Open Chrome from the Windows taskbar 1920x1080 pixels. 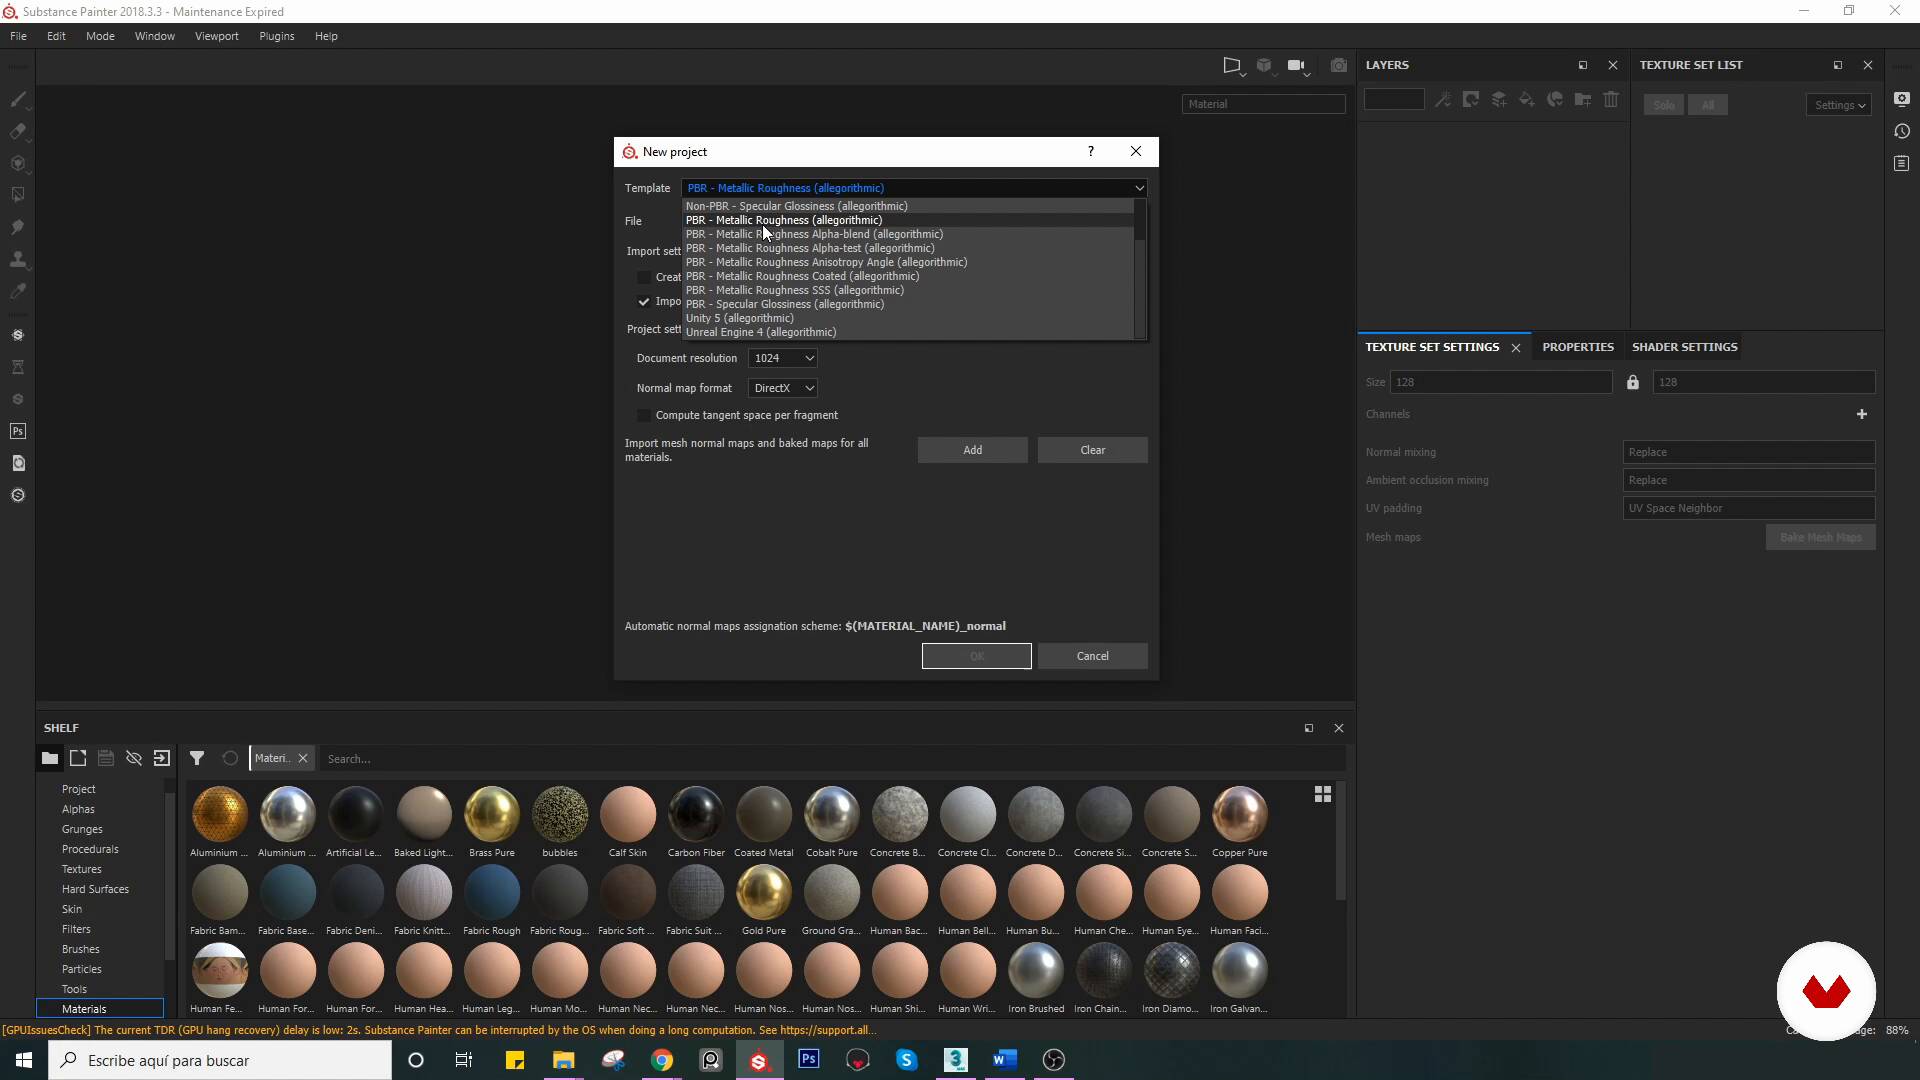click(x=662, y=1060)
